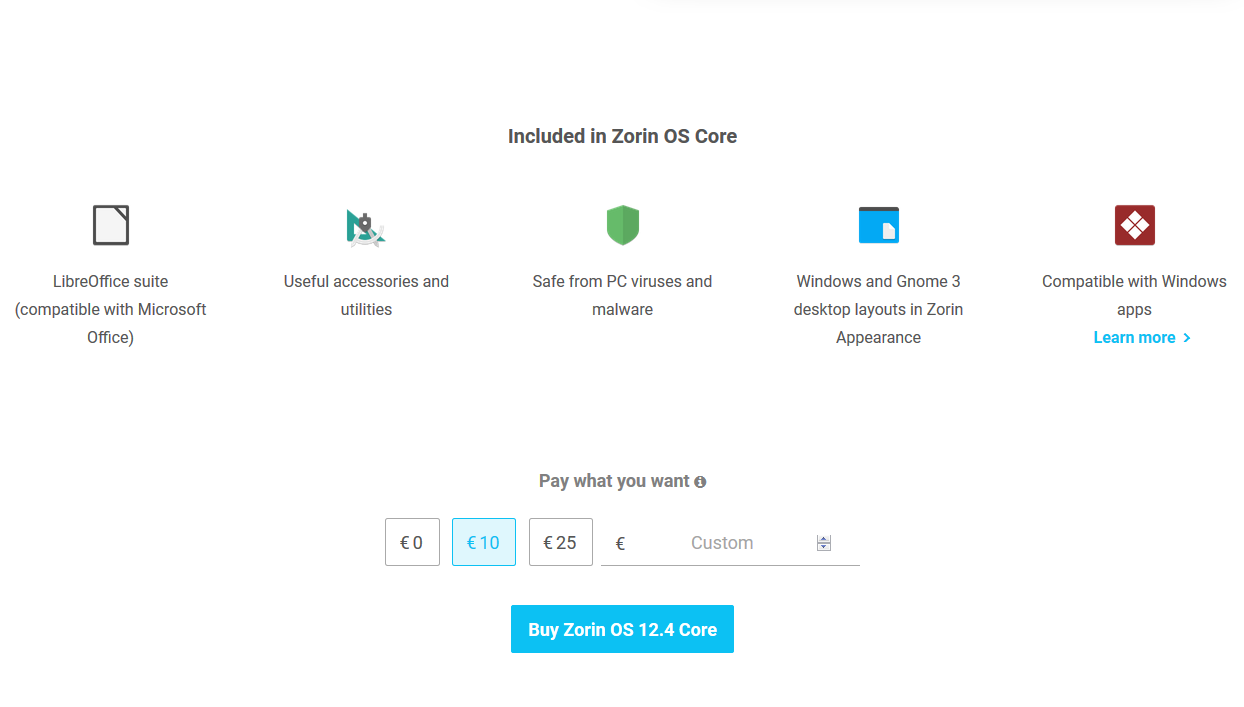Click the red Windows apps compatibility icon
The width and height of the screenshot is (1244, 707).
coord(1135,225)
